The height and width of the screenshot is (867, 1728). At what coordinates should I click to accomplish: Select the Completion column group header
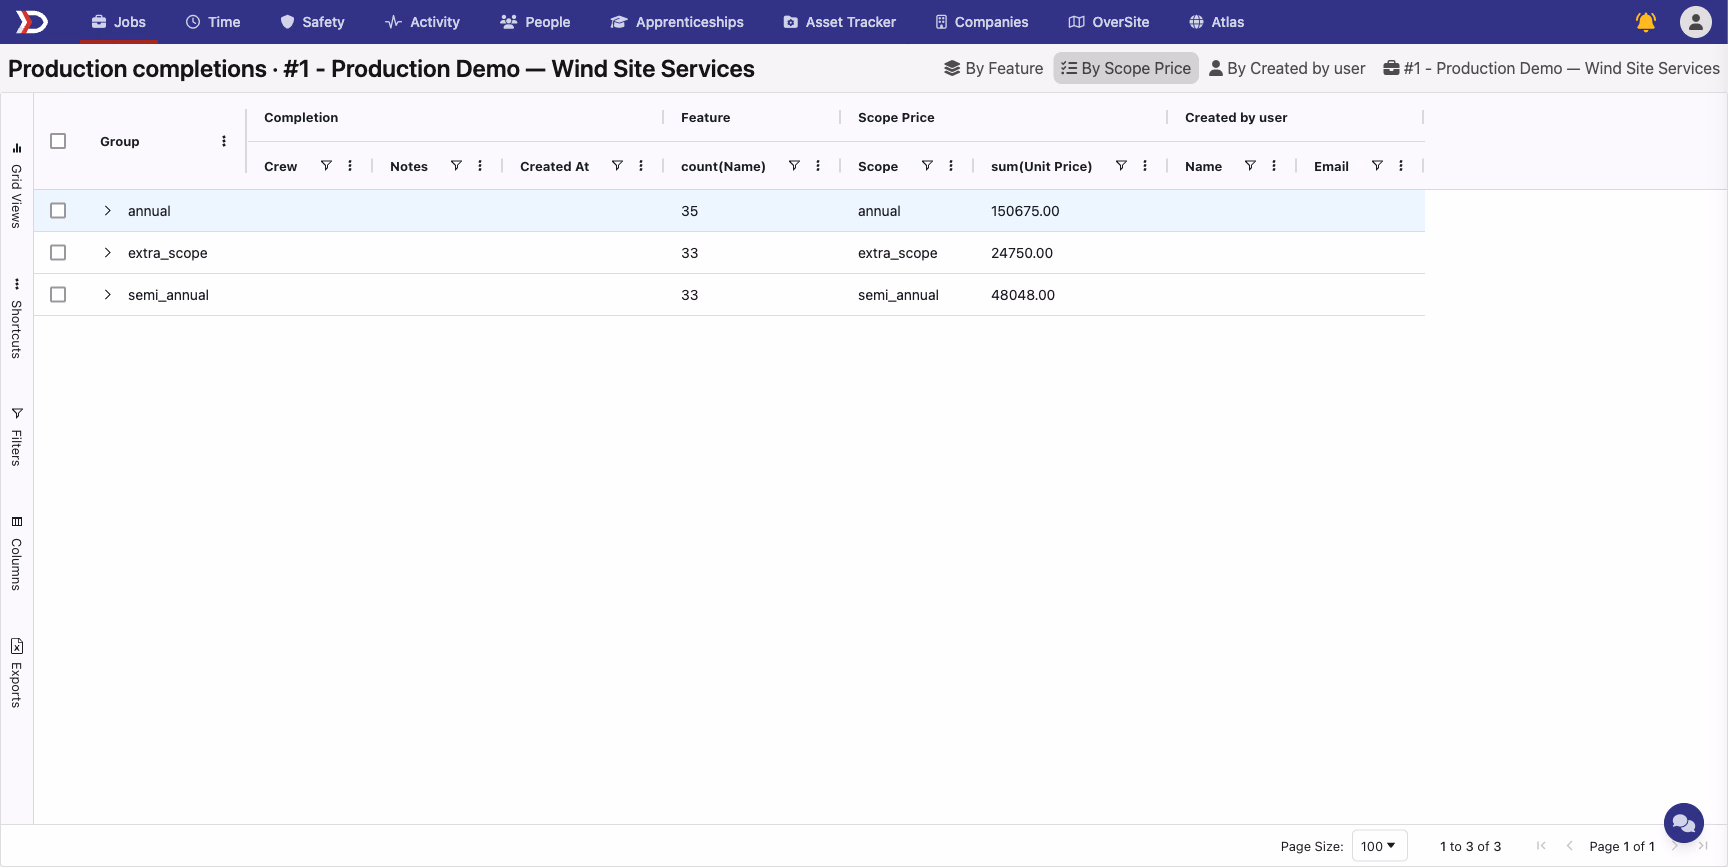(x=301, y=117)
